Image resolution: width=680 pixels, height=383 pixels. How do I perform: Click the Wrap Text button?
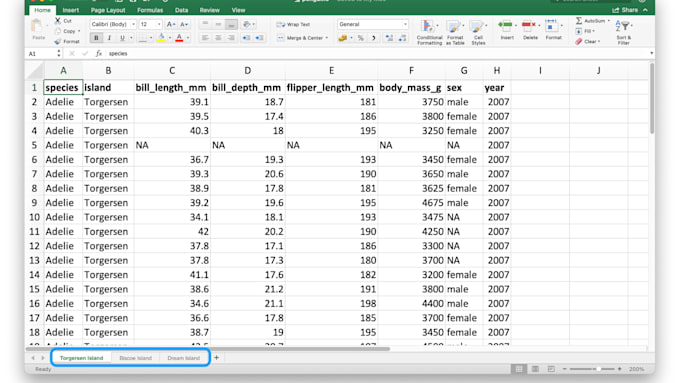pyautogui.click(x=293, y=25)
